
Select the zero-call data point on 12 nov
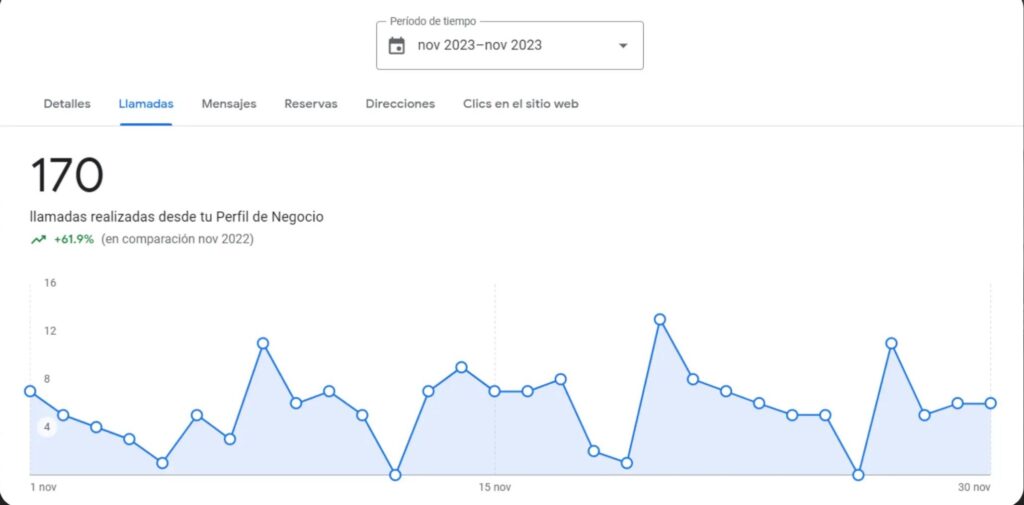tap(394, 475)
